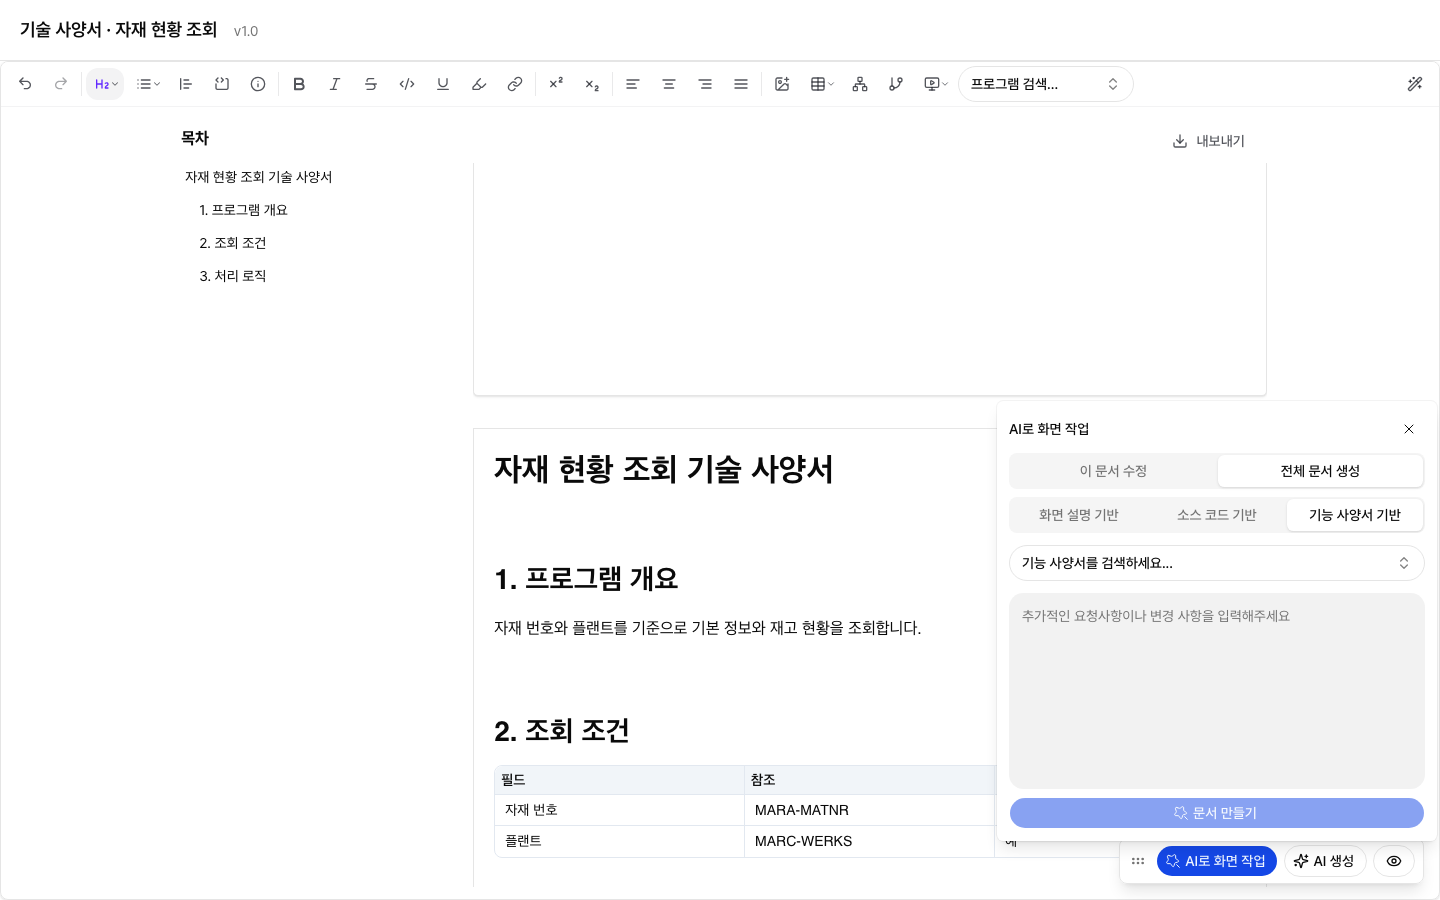
Task: Click the drag handle dots in the bottom bar
Action: coord(1138,861)
